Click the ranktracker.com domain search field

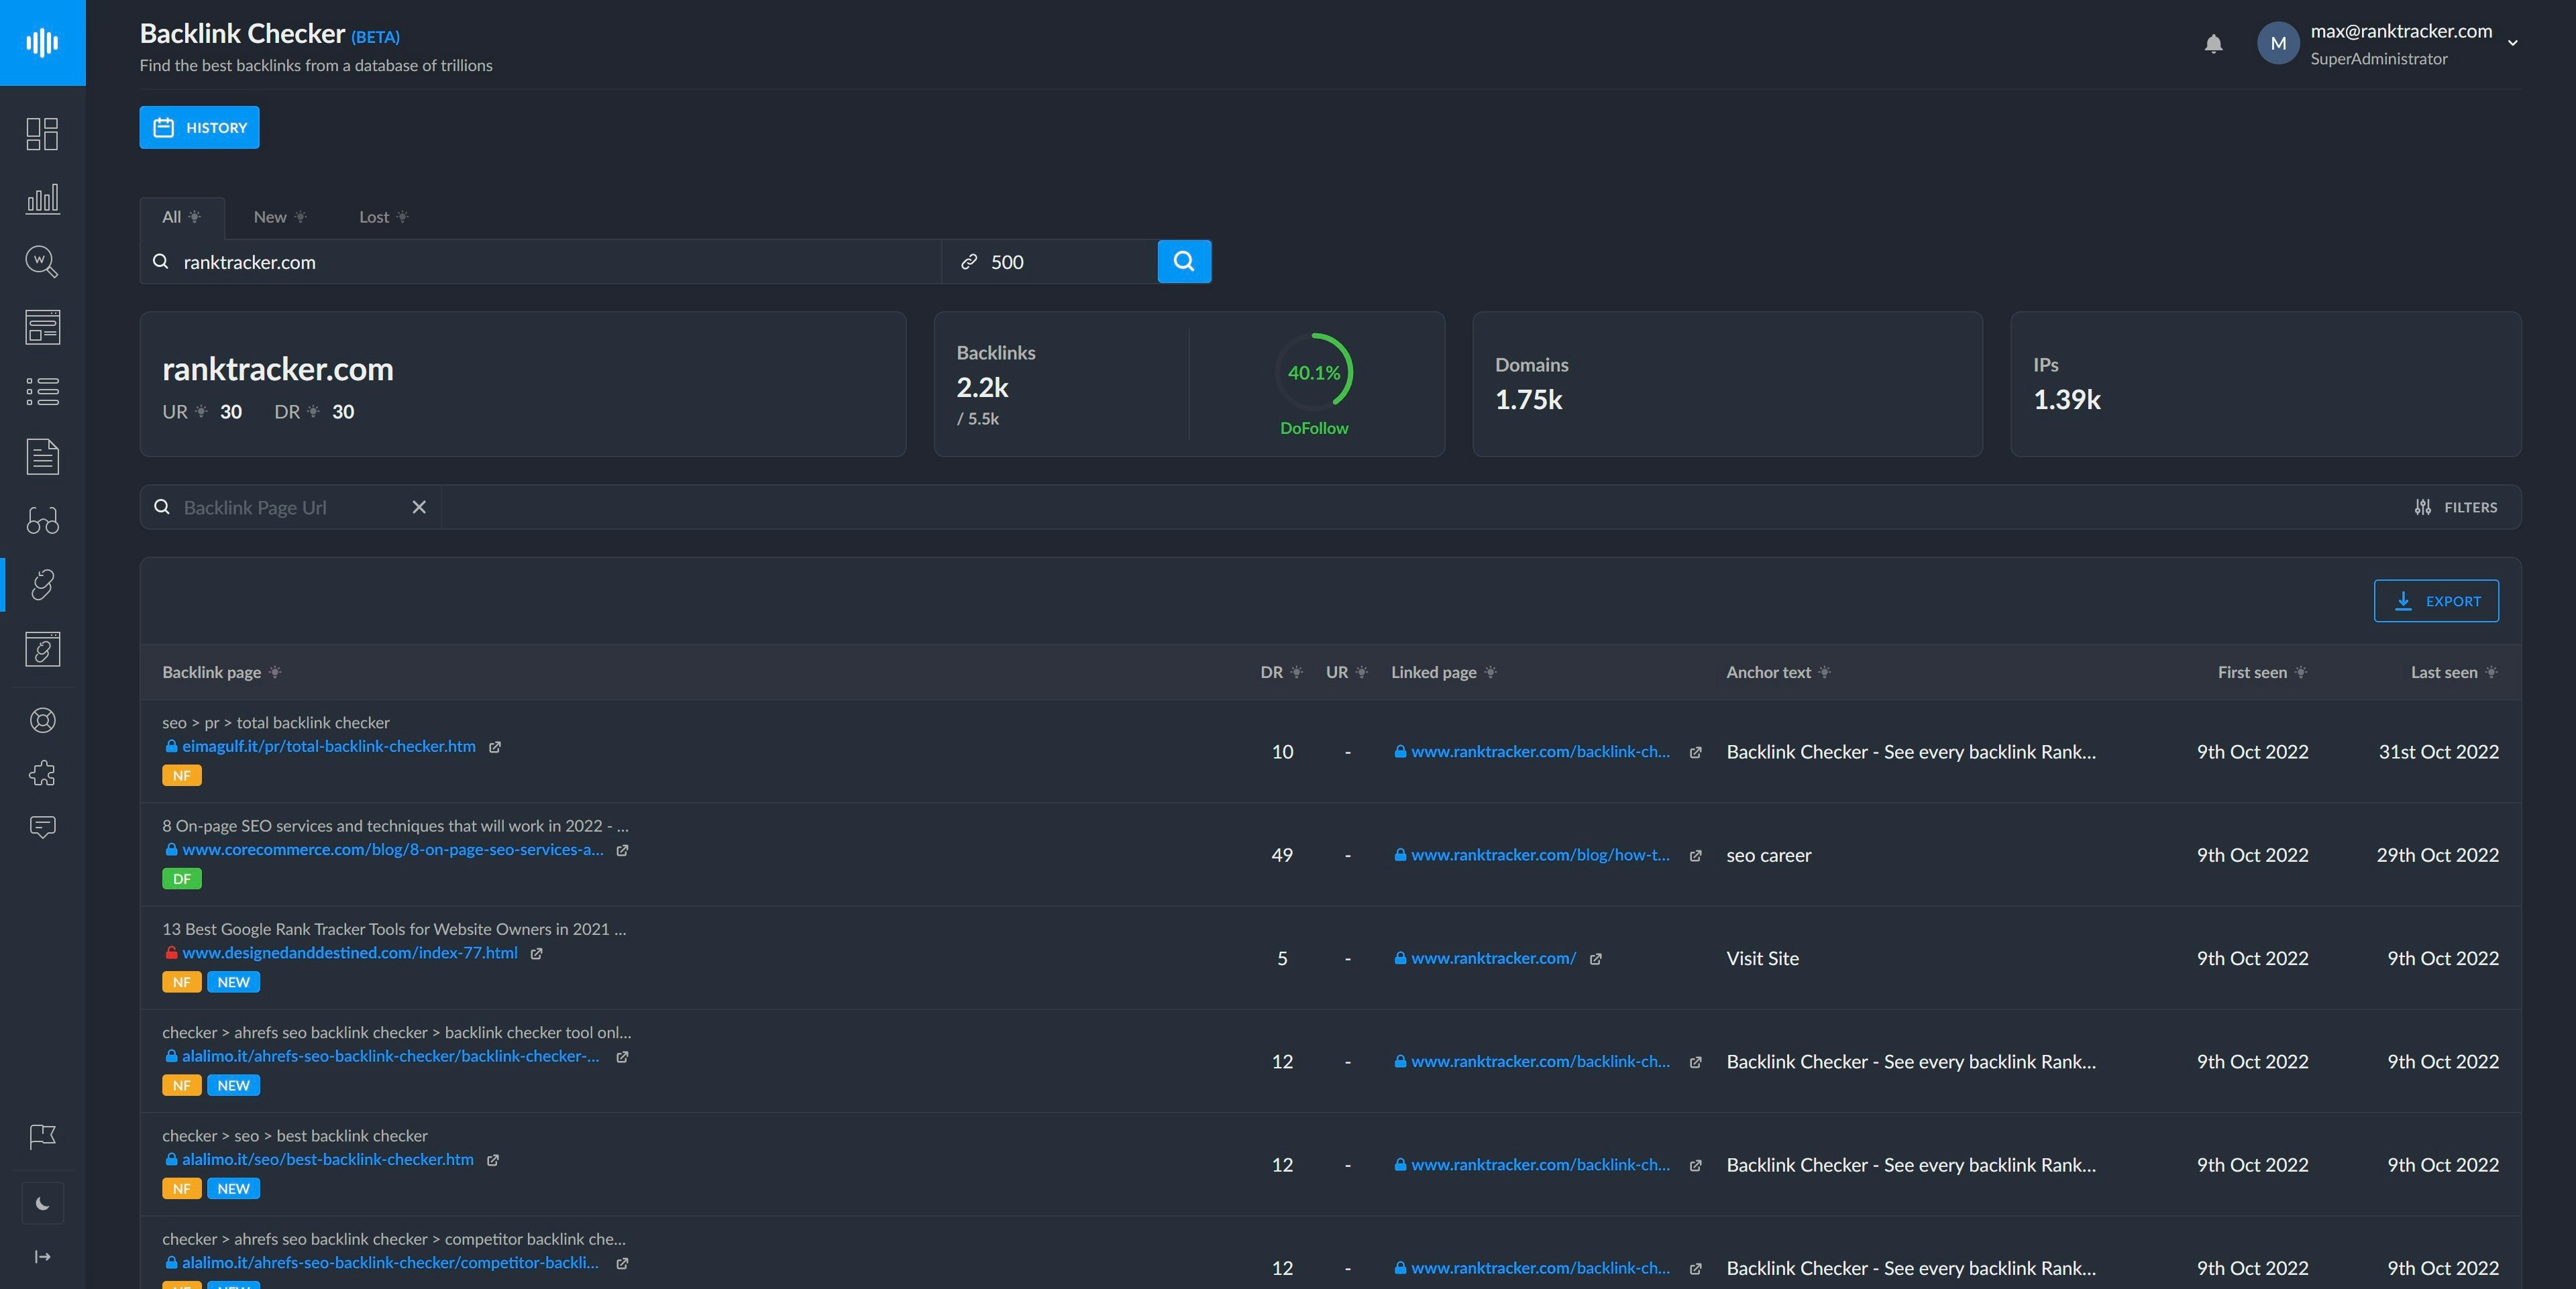click(540, 262)
